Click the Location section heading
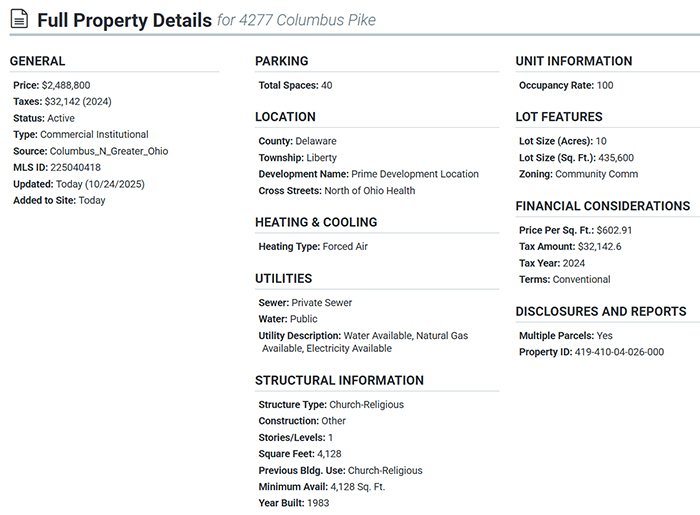Viewport: 700px width, 515px height. coord(285,117)
